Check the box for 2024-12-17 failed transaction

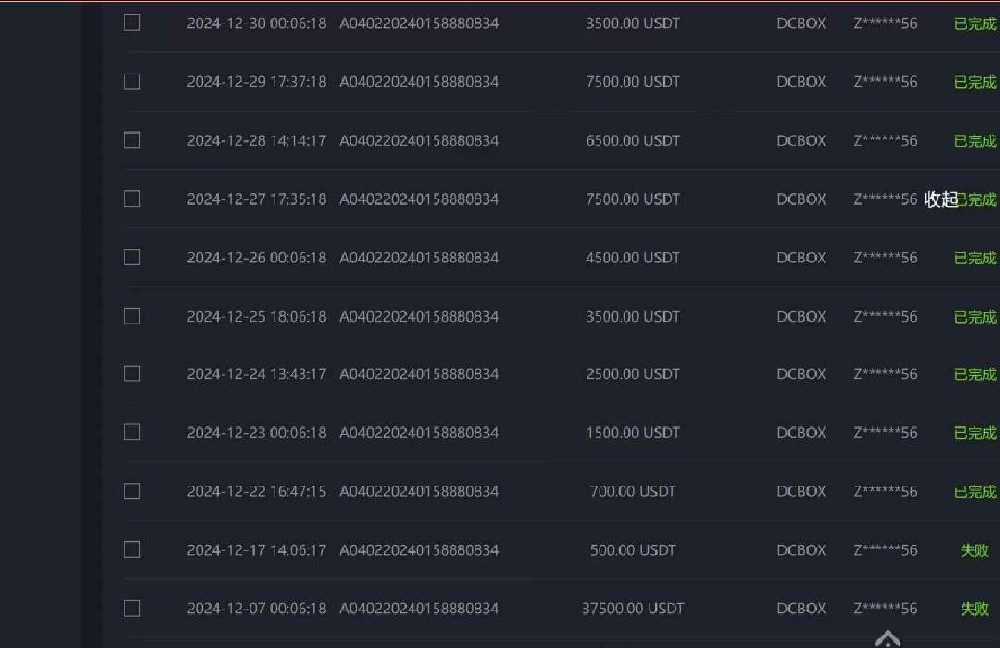pyautogui.click(x=132, y=550)
